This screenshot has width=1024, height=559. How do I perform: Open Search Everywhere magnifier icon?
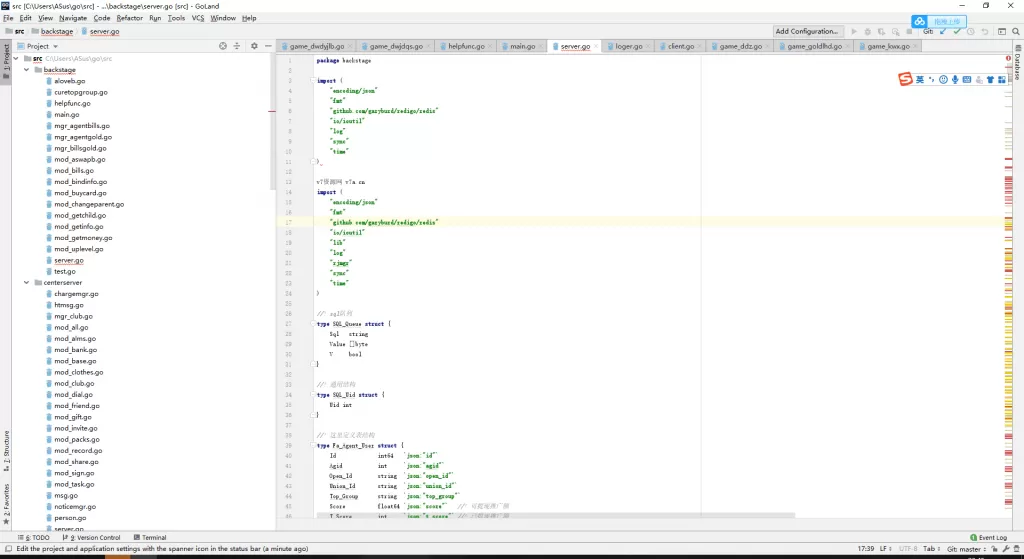1015,32
